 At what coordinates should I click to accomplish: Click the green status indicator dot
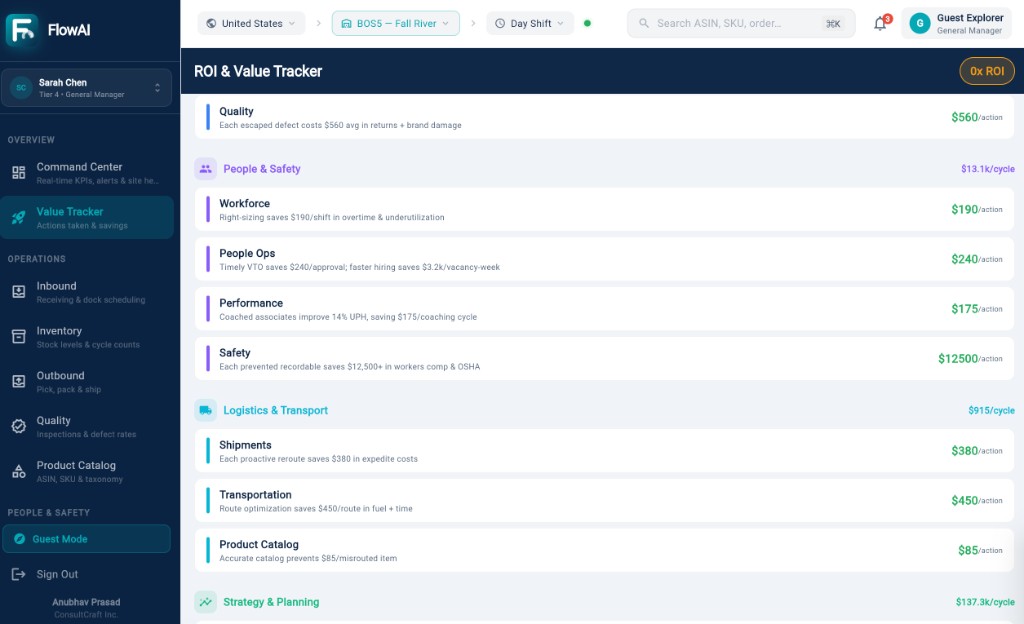587,23
